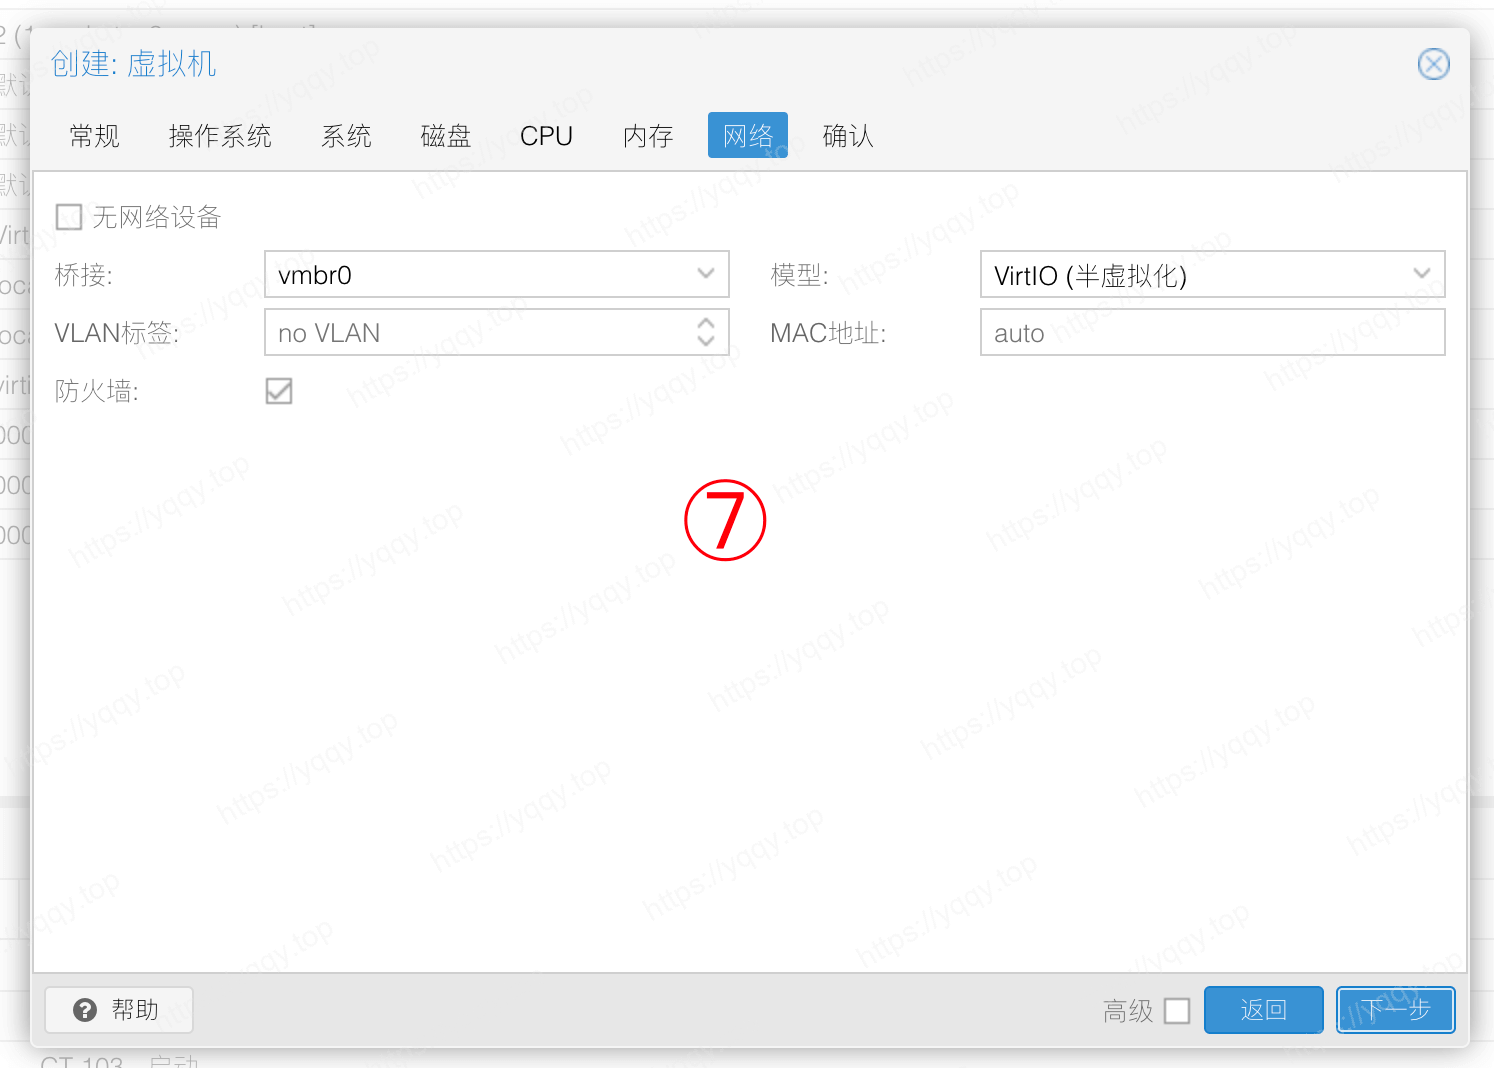Open the 桥接 vmbr0 dropdown arrow

point(706,274)
